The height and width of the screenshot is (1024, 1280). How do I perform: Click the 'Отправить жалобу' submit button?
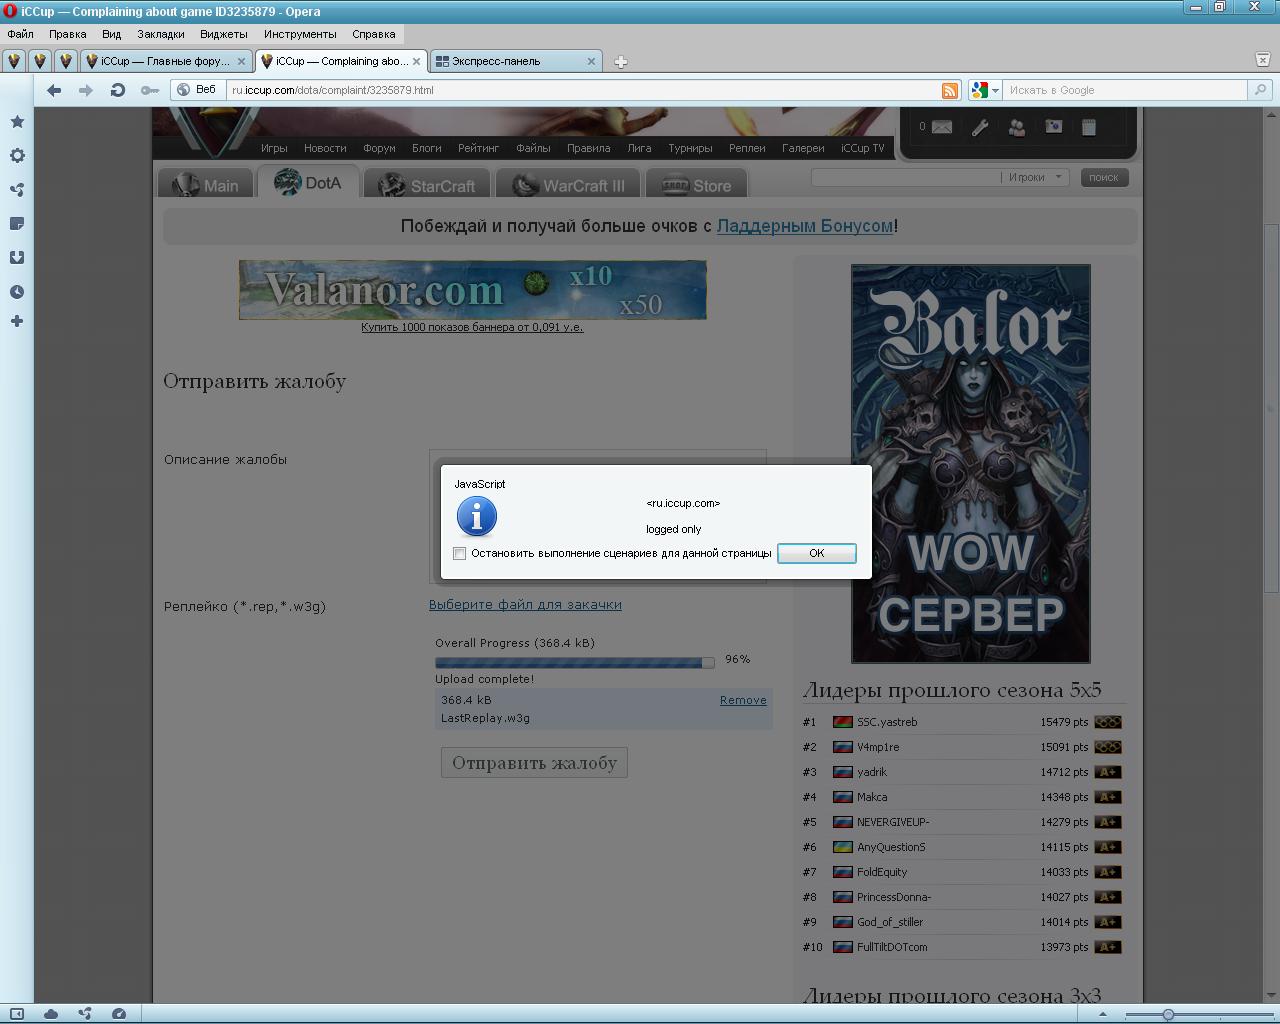pos(534,763)
